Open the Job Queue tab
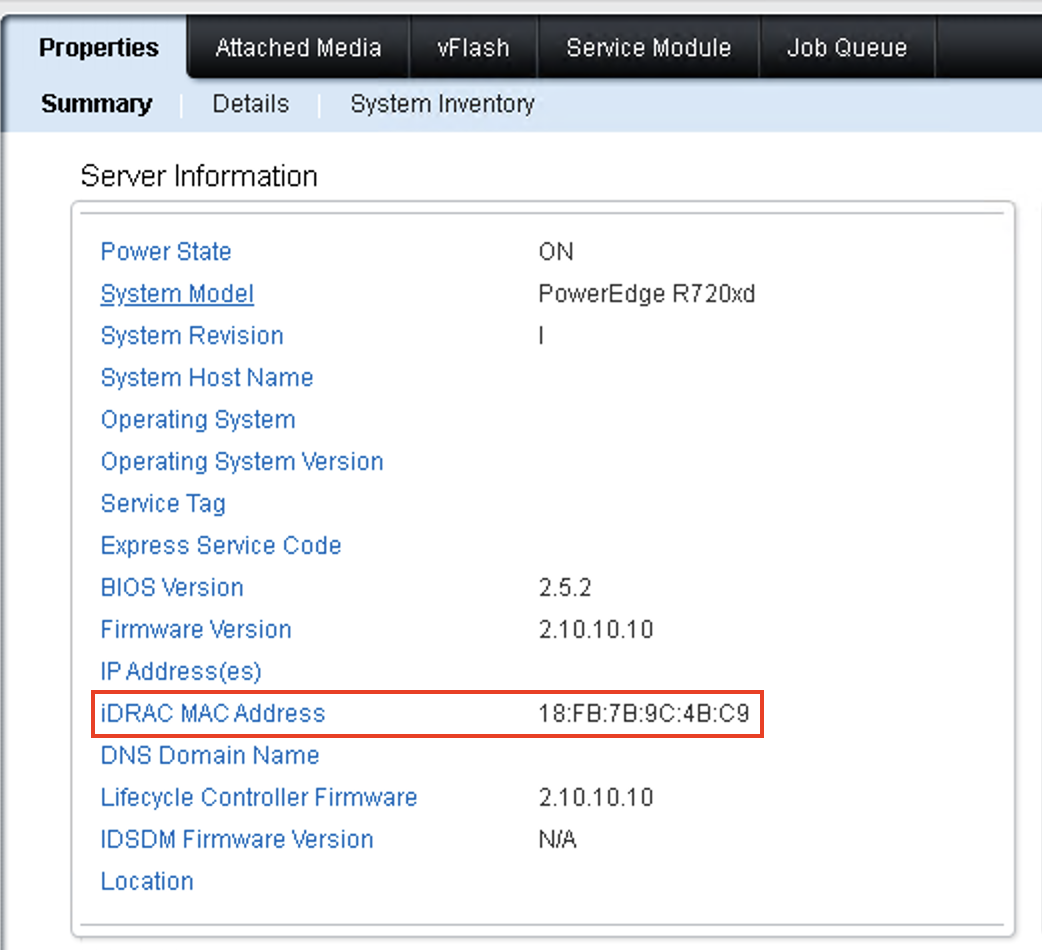This screenshot has height=950, width=1042. [847, 48]
